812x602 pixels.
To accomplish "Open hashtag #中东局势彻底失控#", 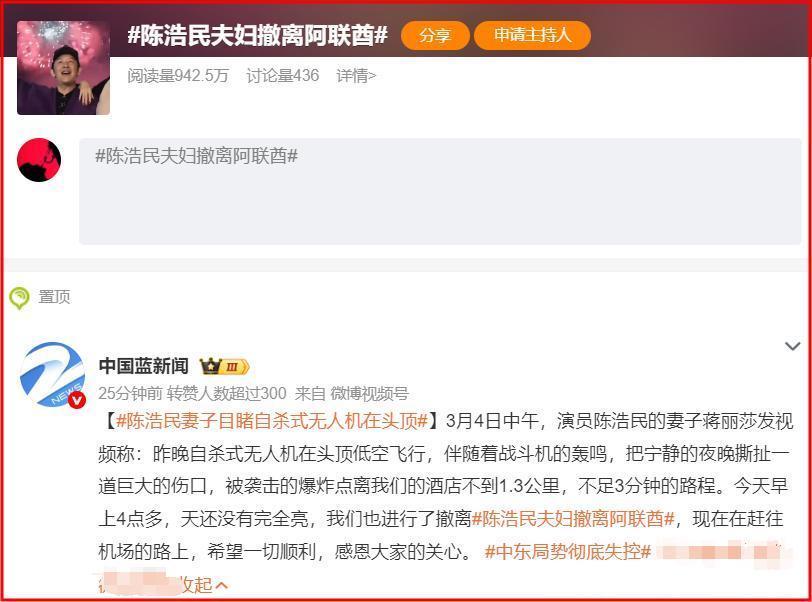I will [x=568, y=551].
